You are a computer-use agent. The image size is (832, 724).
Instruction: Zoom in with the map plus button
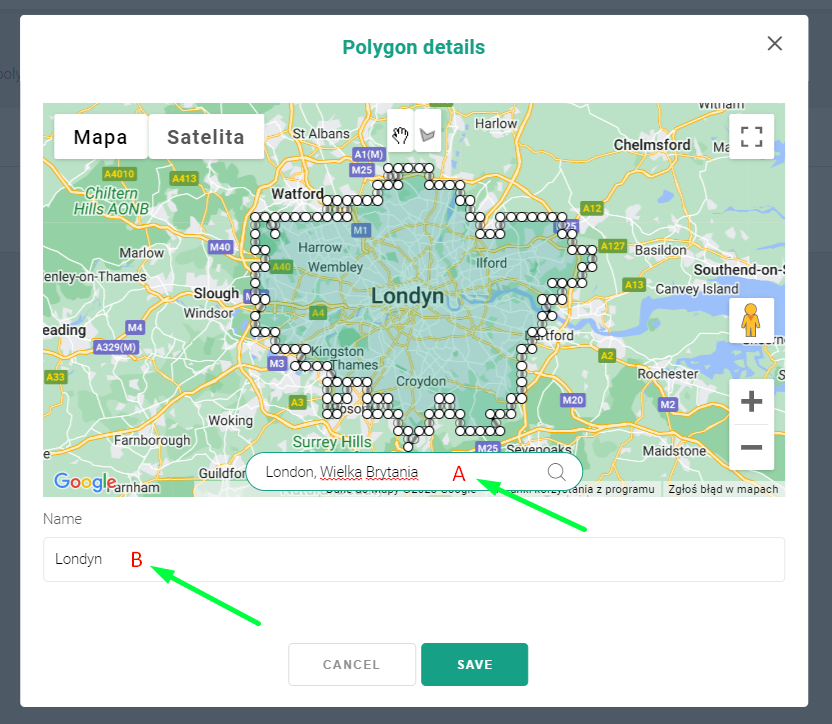[x=751, y=401]
